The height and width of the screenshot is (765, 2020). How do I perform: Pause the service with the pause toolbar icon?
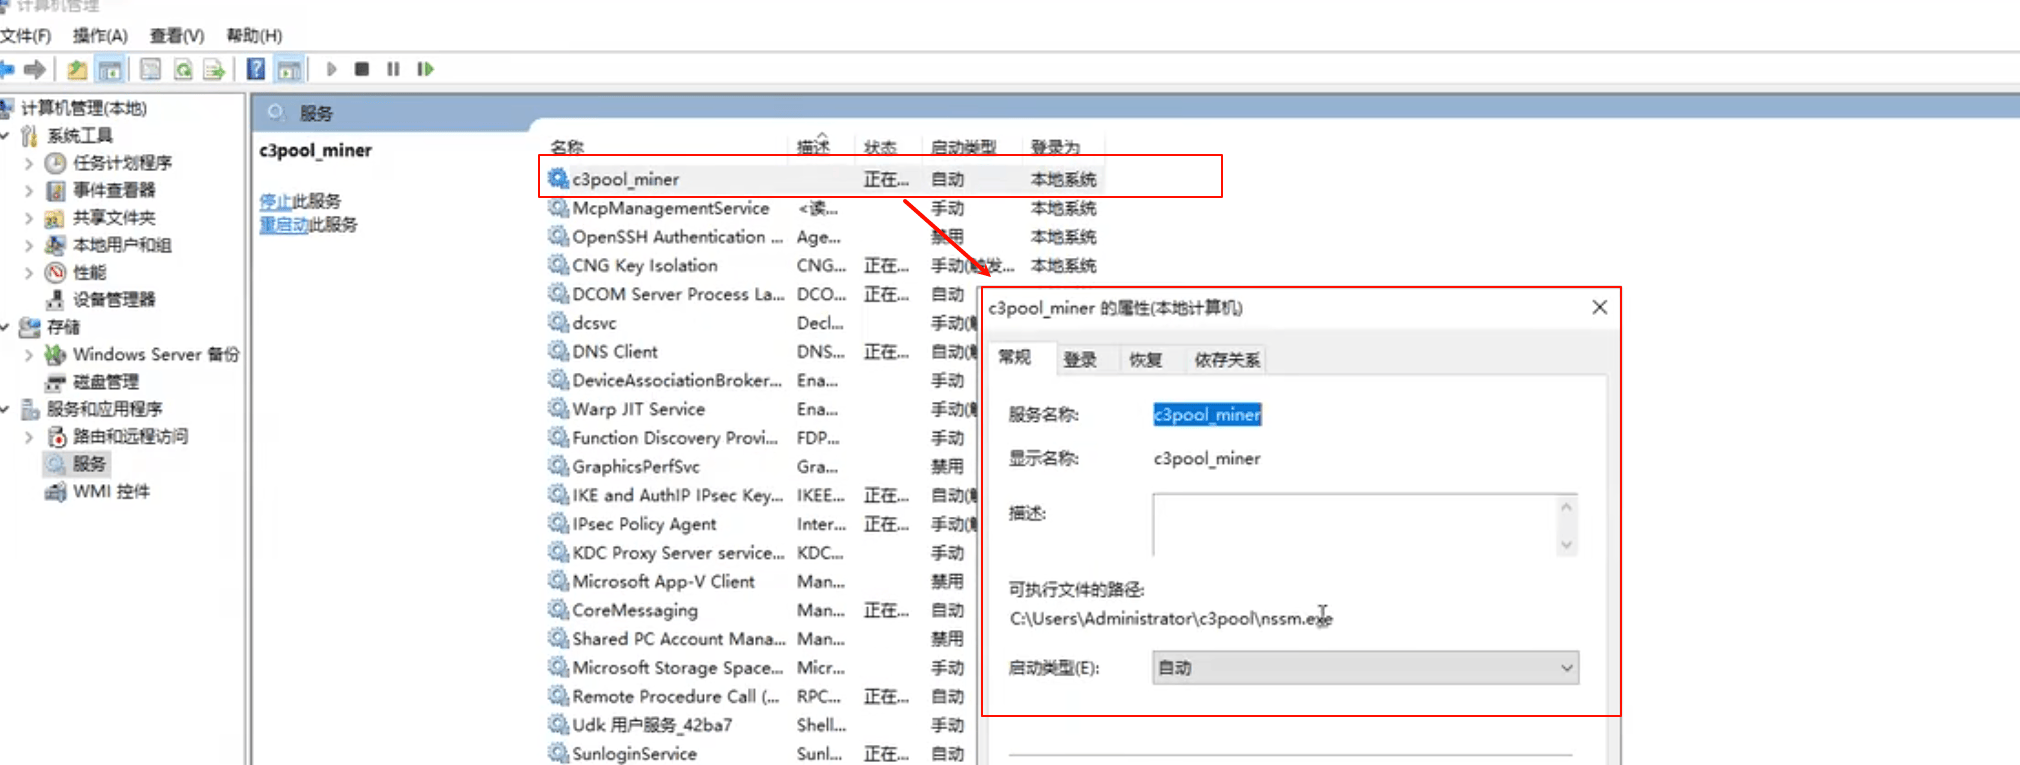(x=393, y=69)
